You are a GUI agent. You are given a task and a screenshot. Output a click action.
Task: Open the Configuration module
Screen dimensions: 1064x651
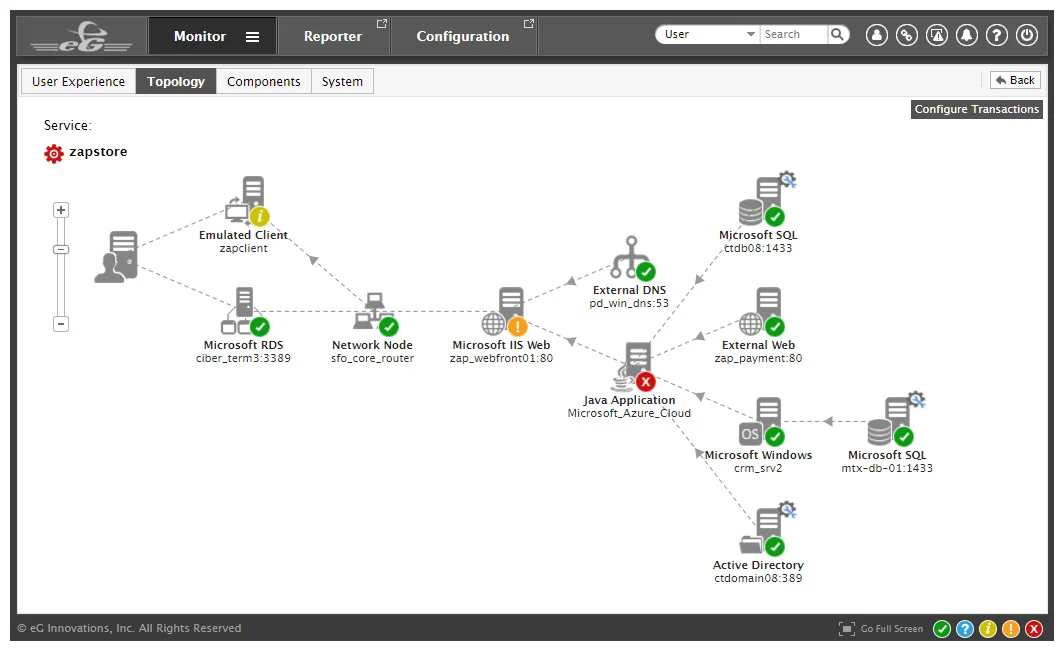463,37
